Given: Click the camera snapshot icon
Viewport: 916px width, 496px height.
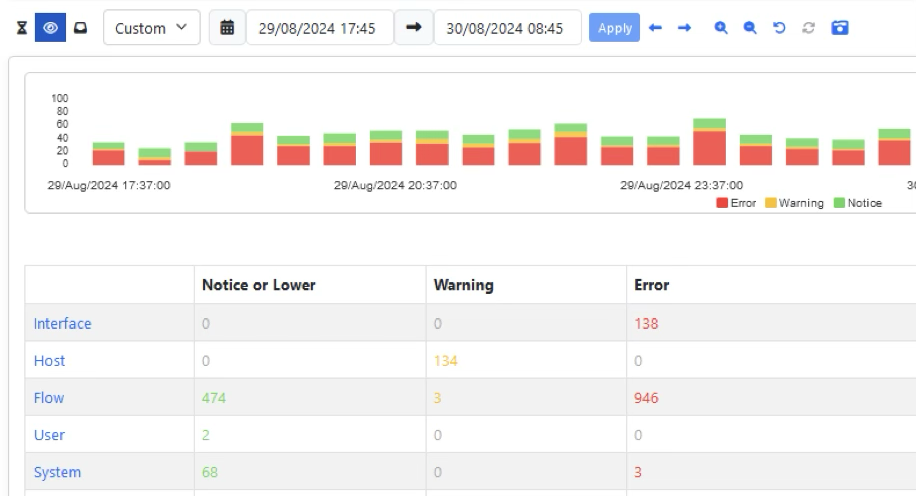Looking at the screenshot, I should [x=839, y=27].
